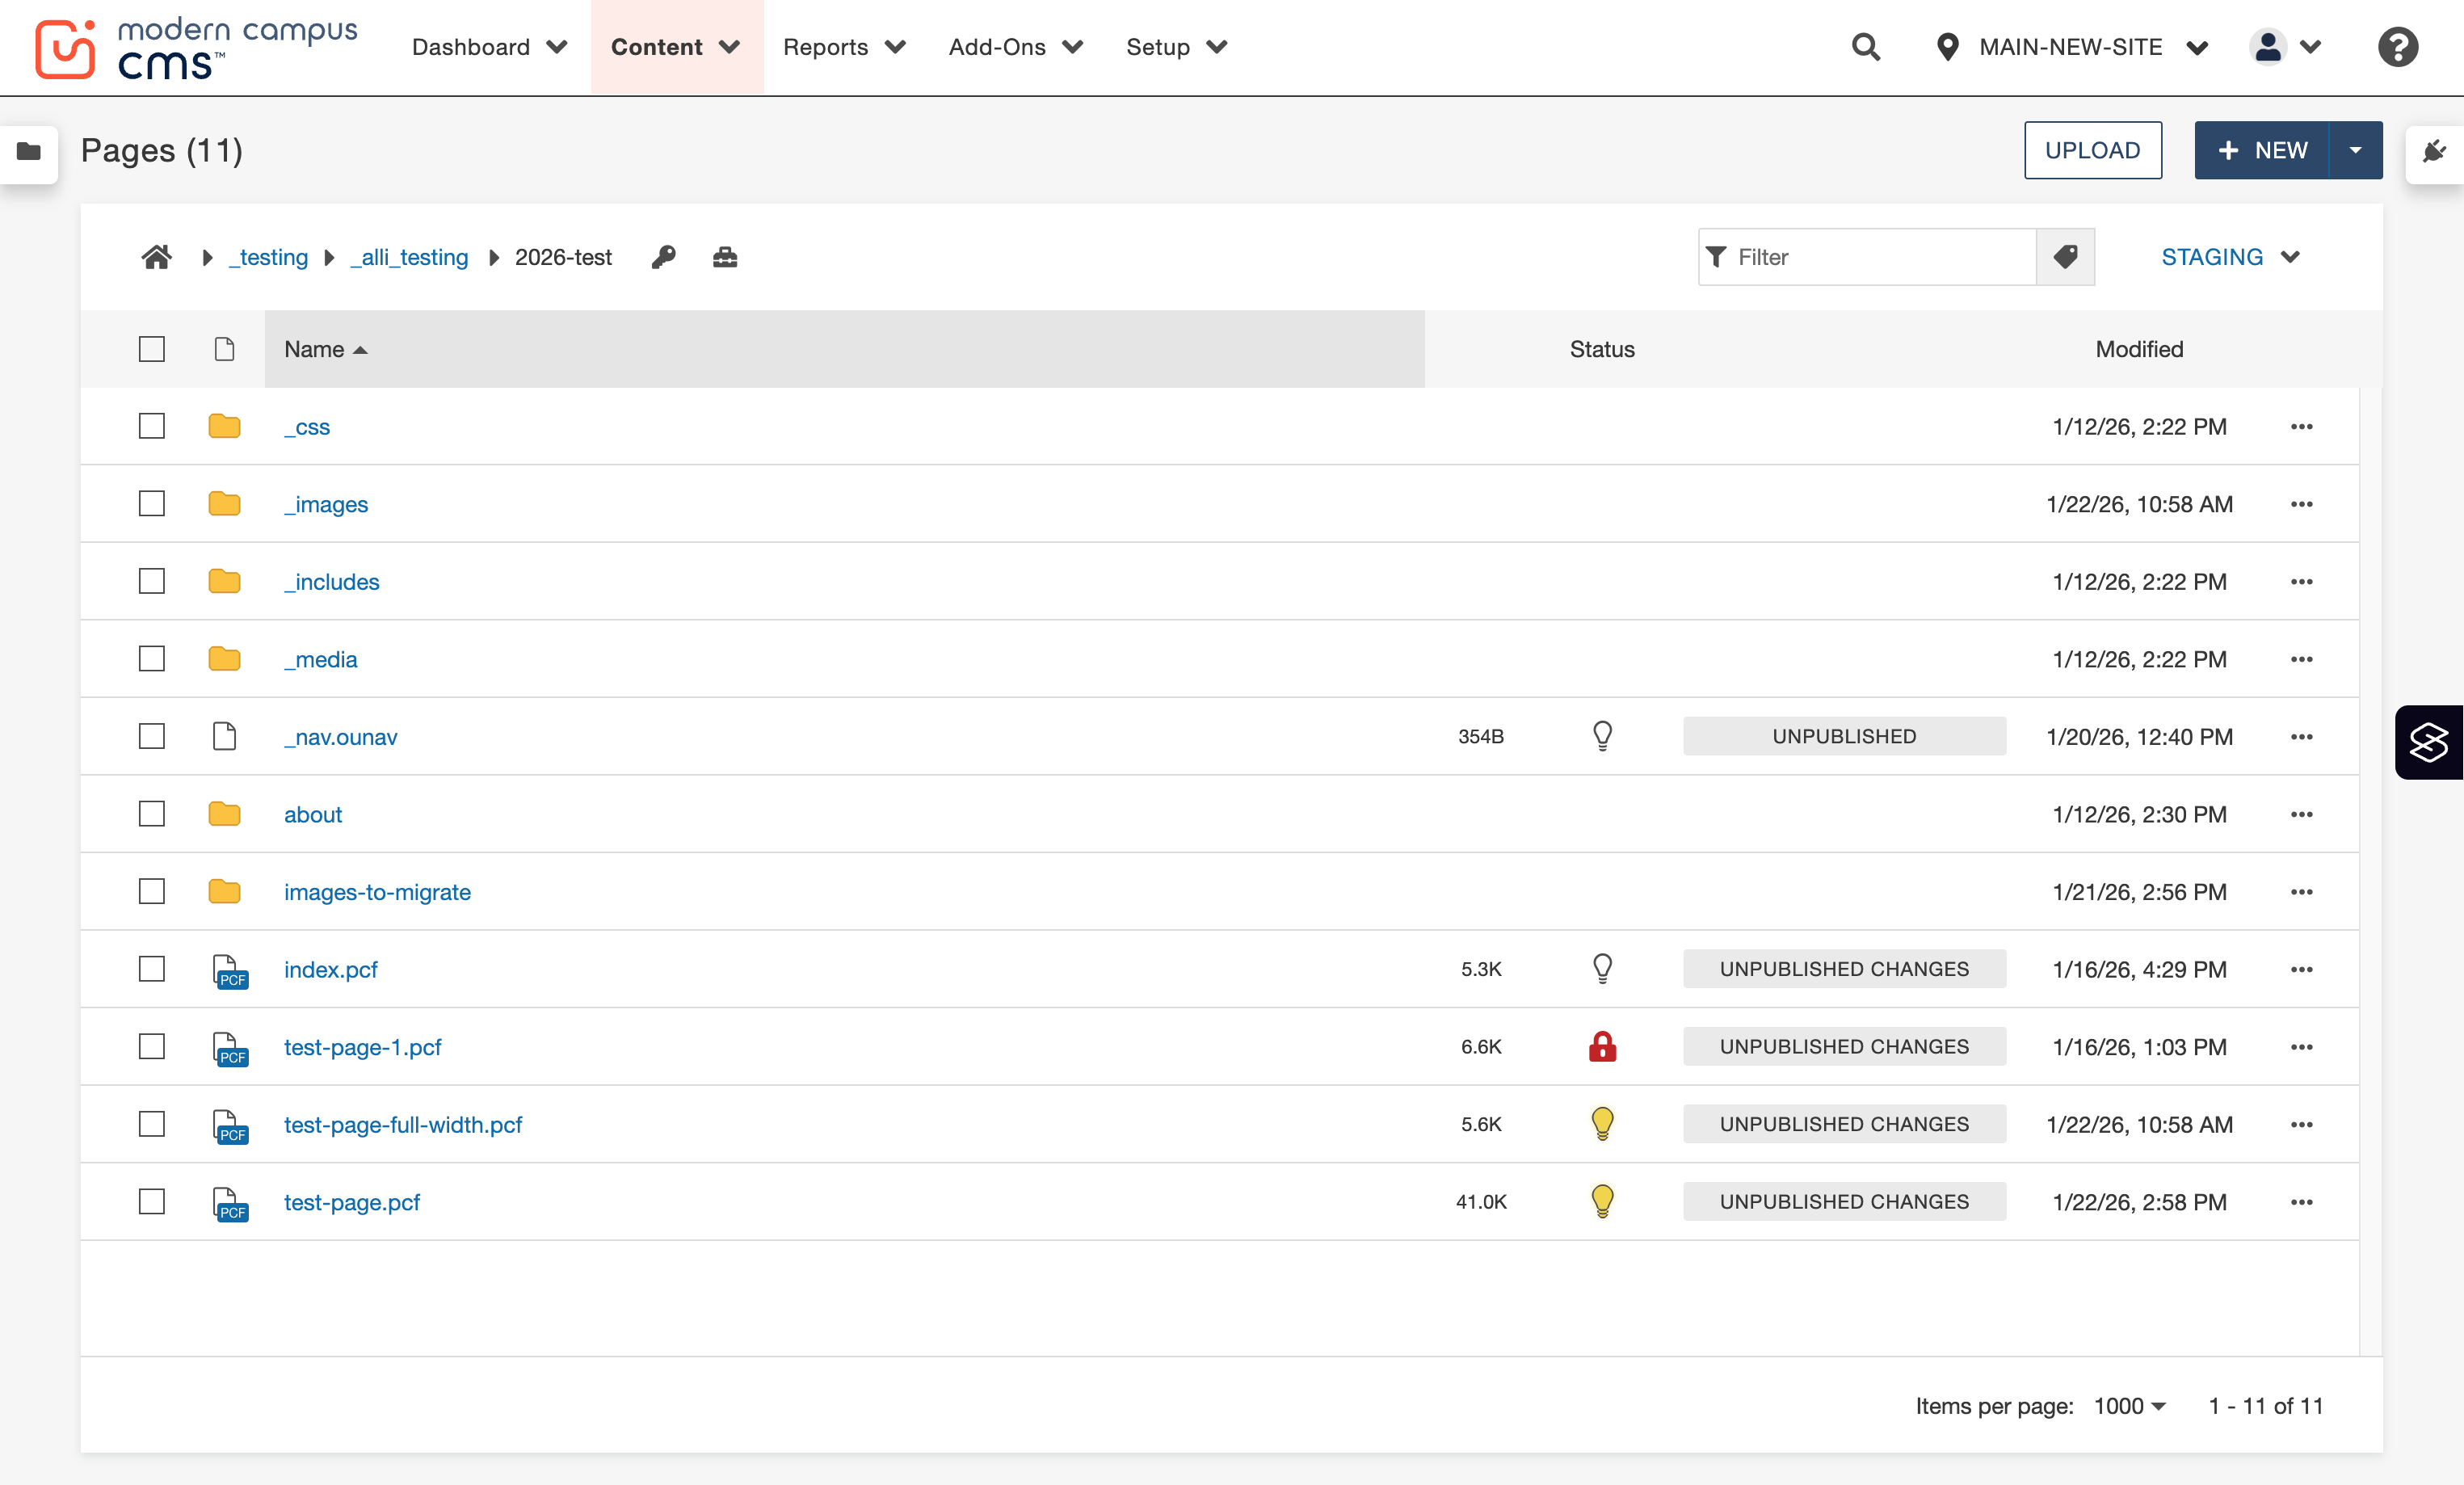
Task: Click into the Filter input field
Action: click(1867, 257)
